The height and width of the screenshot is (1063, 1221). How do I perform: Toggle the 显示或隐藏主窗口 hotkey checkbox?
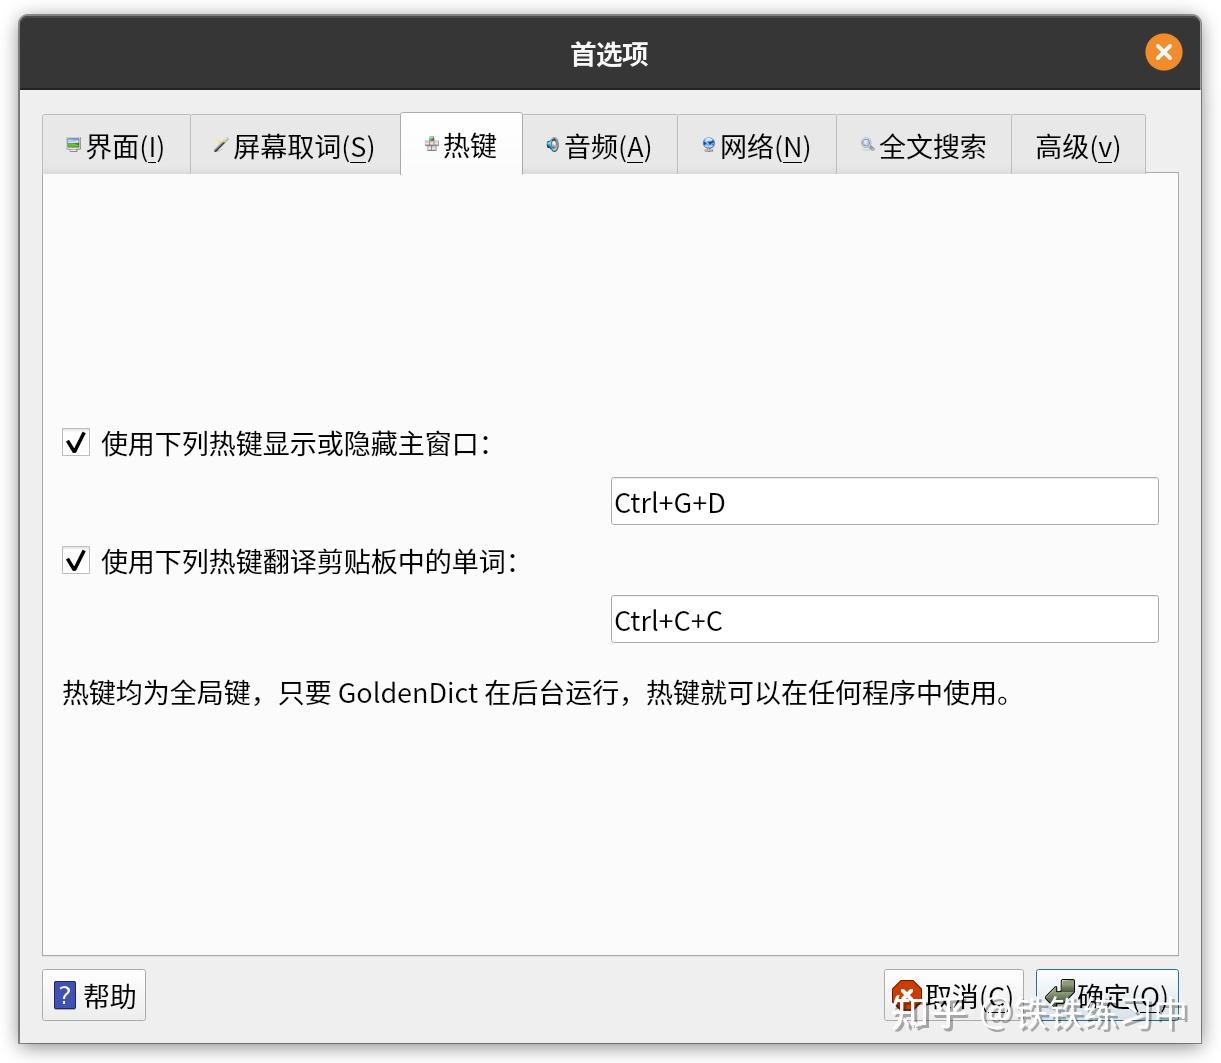pos(76,442)
